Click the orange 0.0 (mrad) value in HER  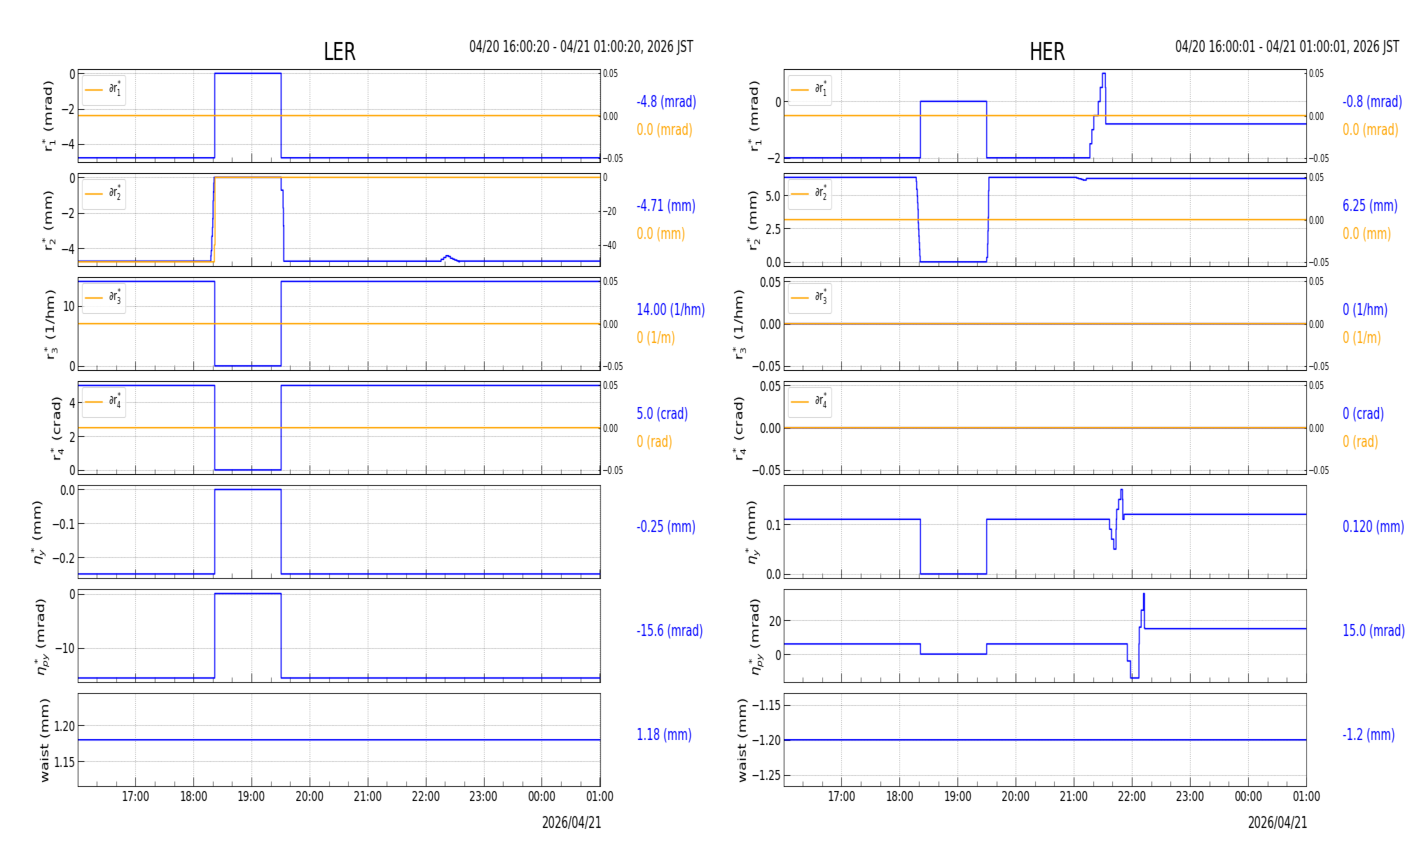(1370, 130)
